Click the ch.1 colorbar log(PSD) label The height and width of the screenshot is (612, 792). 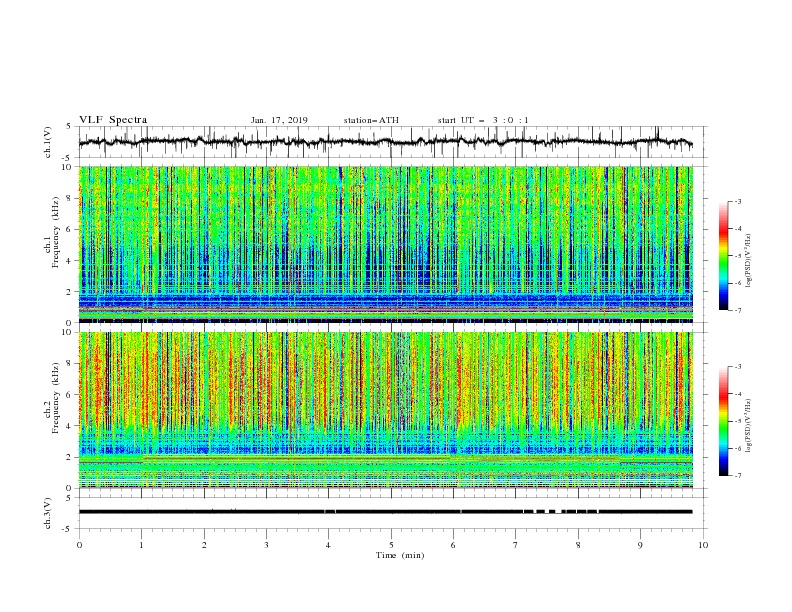click(x=748, y=261)
